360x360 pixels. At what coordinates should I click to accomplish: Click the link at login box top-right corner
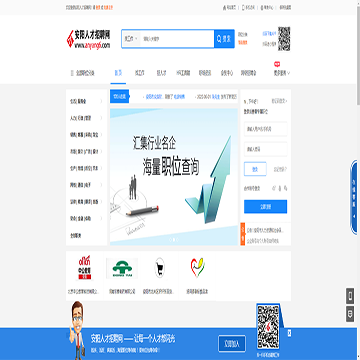tap(279, 101)
